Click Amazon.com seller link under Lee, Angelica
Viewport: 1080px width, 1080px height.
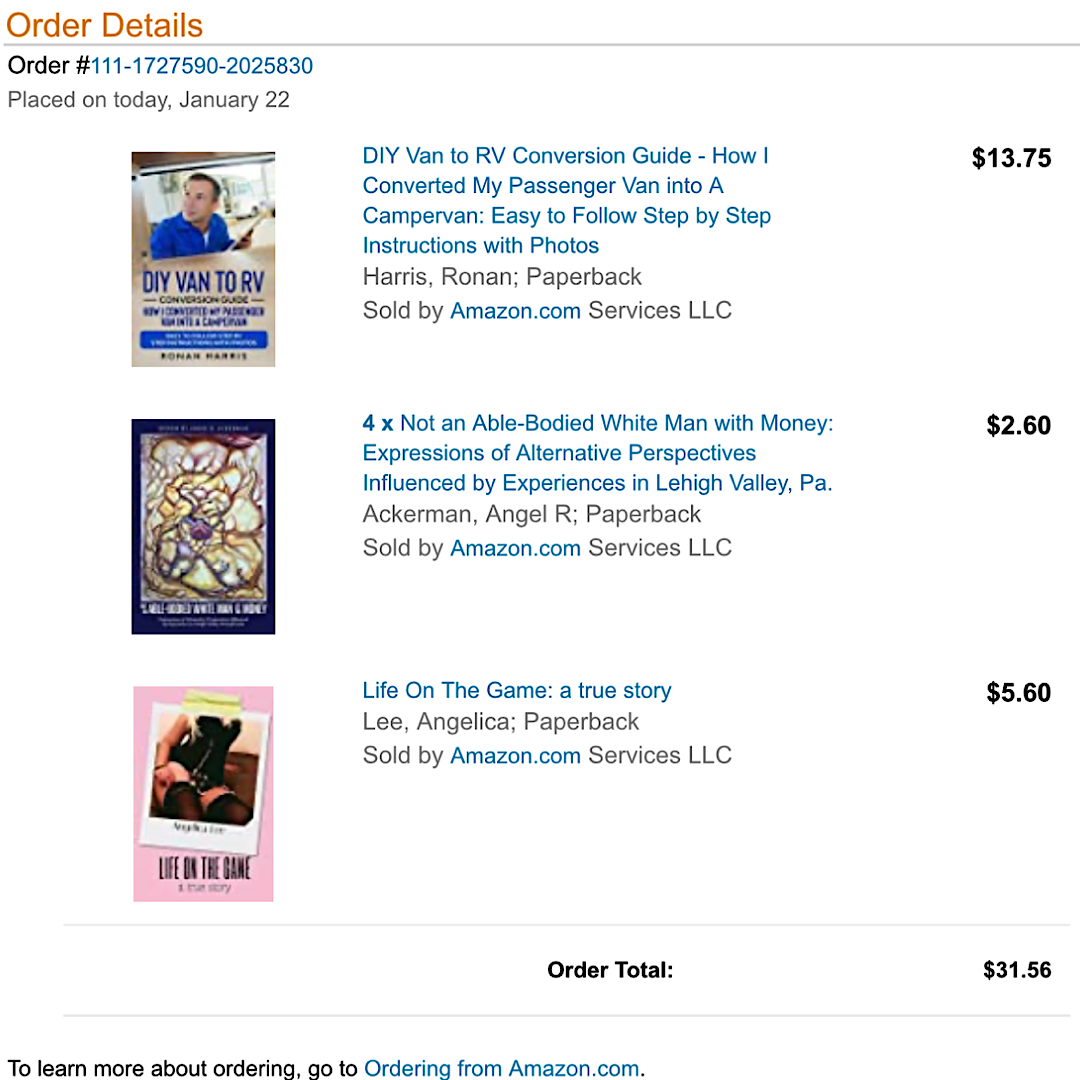(x=515, y=755)
